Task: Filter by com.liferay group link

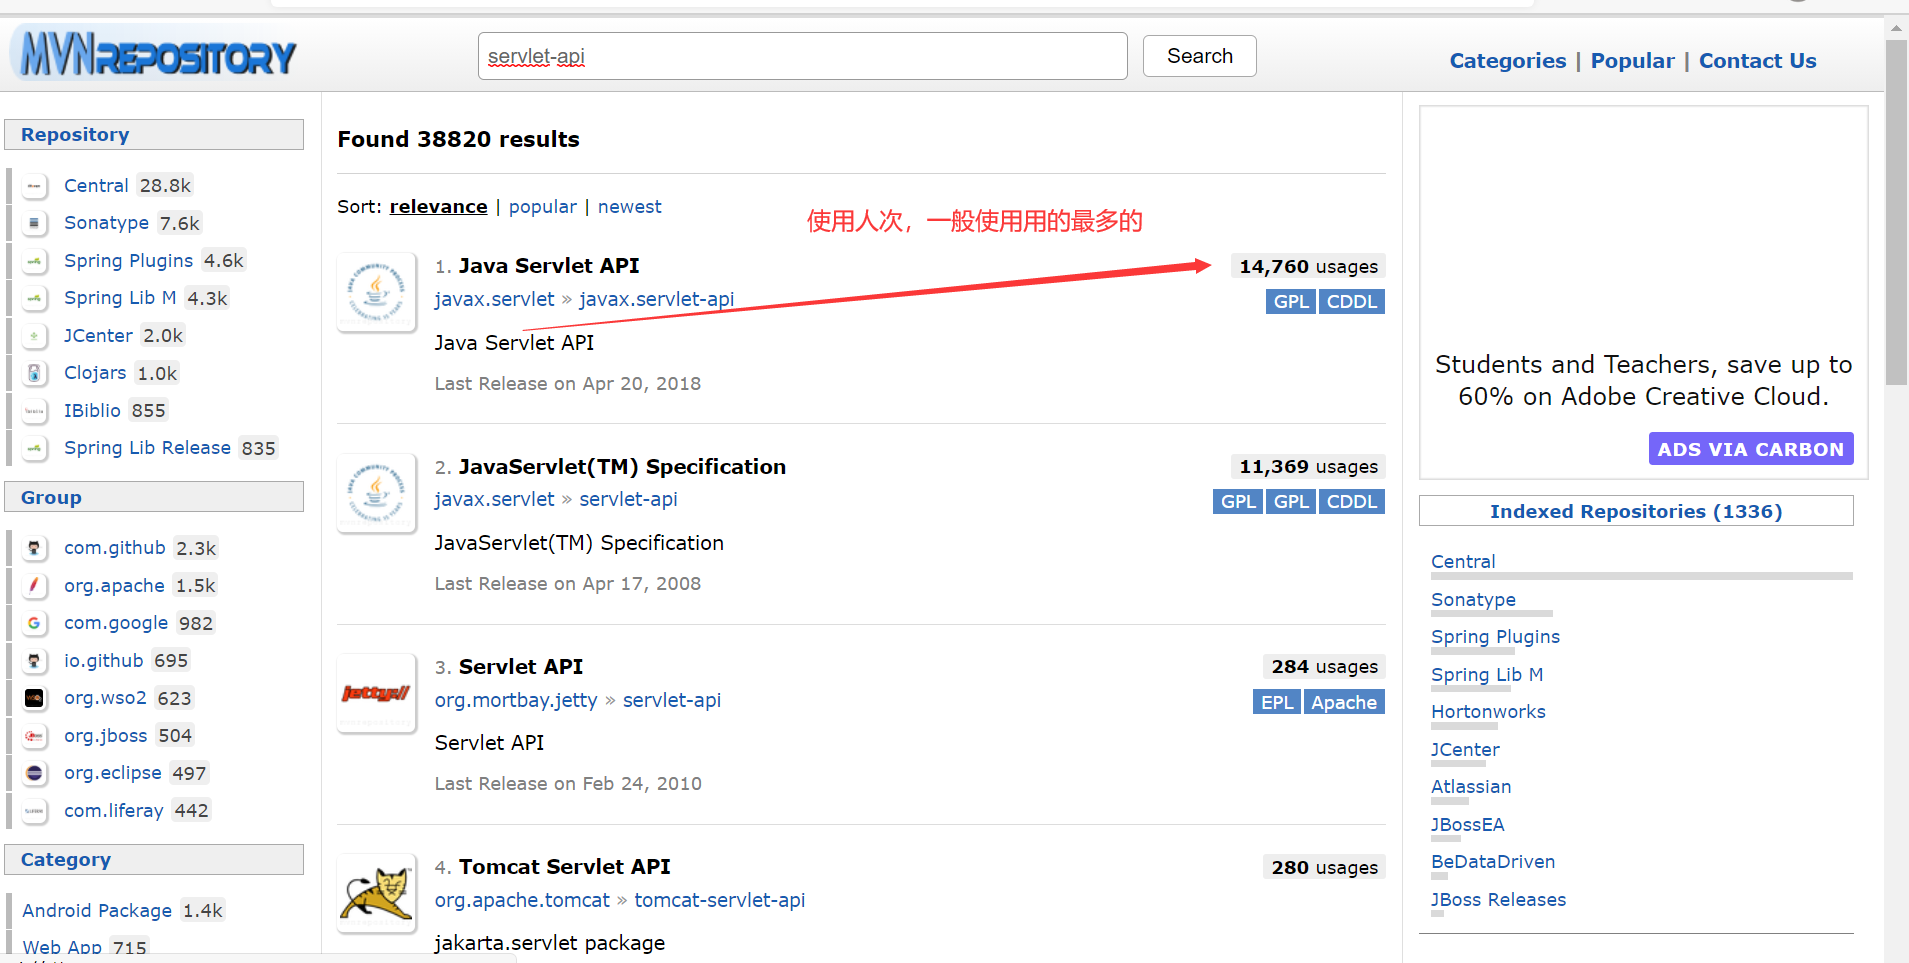Action: click(113, 811)
